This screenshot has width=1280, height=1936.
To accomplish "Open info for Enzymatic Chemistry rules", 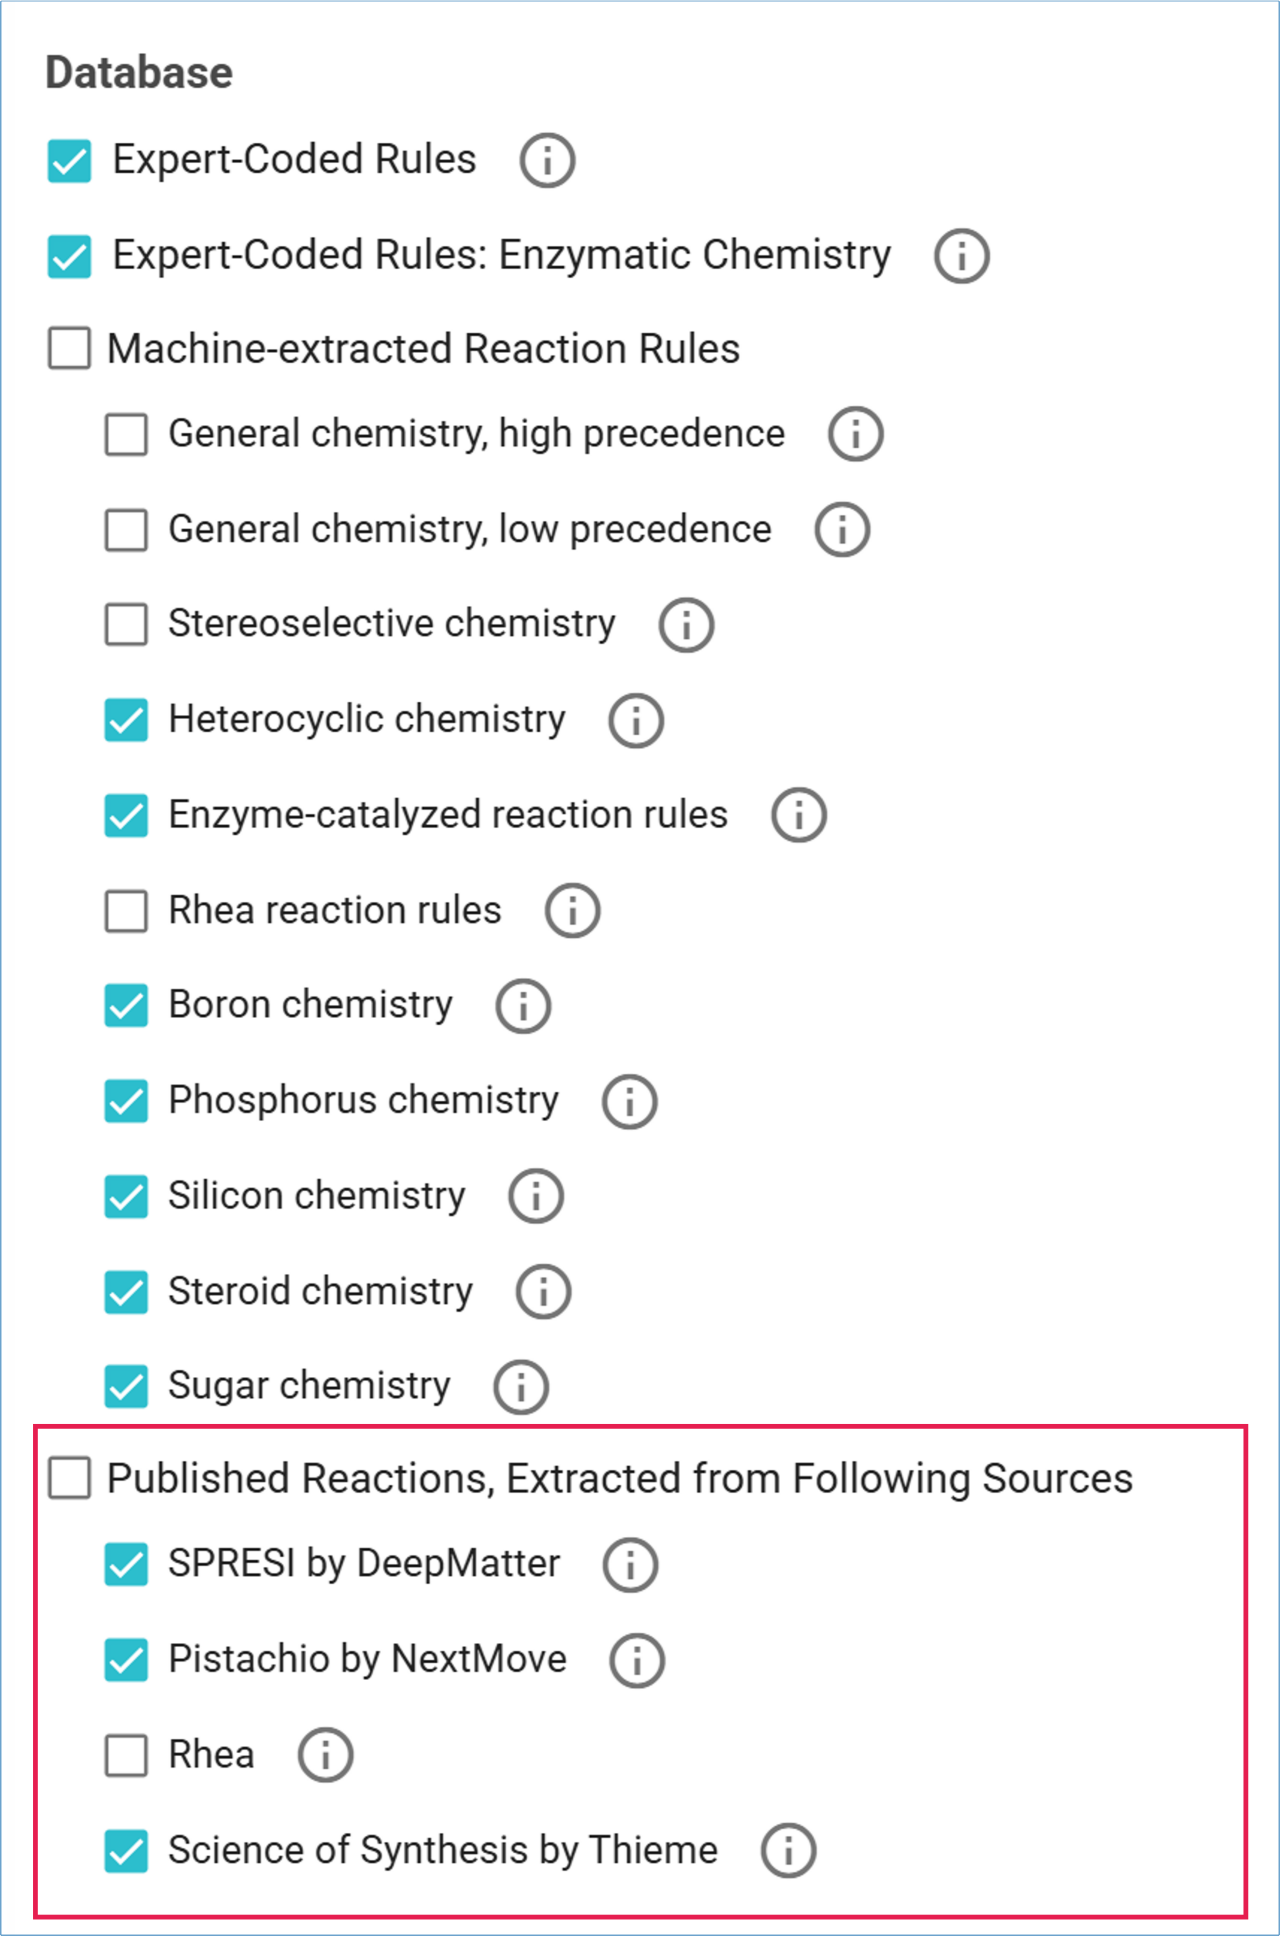I will pyautogui.click(x=962, y=256).
